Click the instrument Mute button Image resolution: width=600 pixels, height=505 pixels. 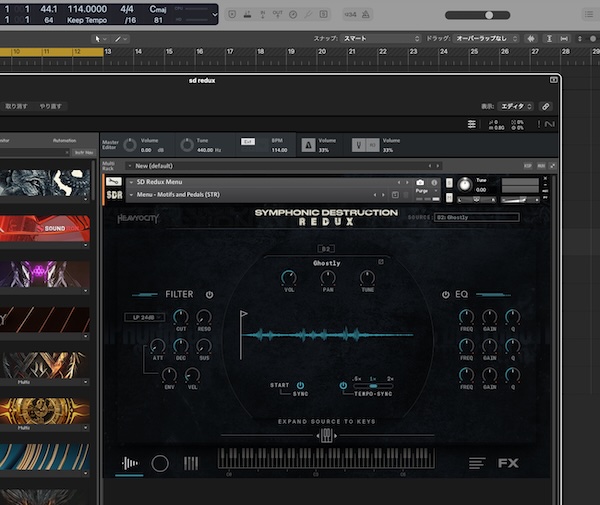point(449,197)
